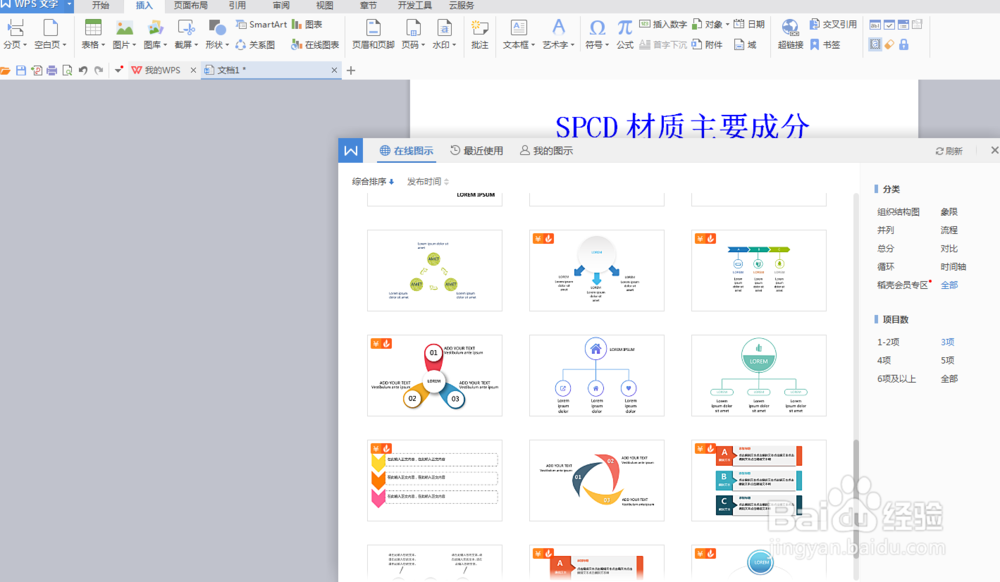Expand the 形状 dropdown arrow
The image size is (1000, 582).
pos(227,45)
